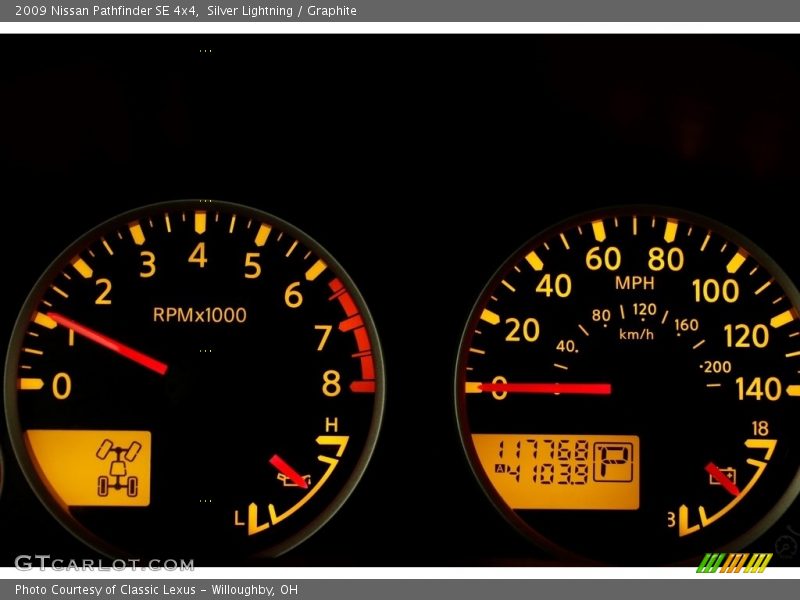Click the battery icon on the voltmeter
Image resolution: width=800 pixels, height=600 pixels.
pos(724,474)
